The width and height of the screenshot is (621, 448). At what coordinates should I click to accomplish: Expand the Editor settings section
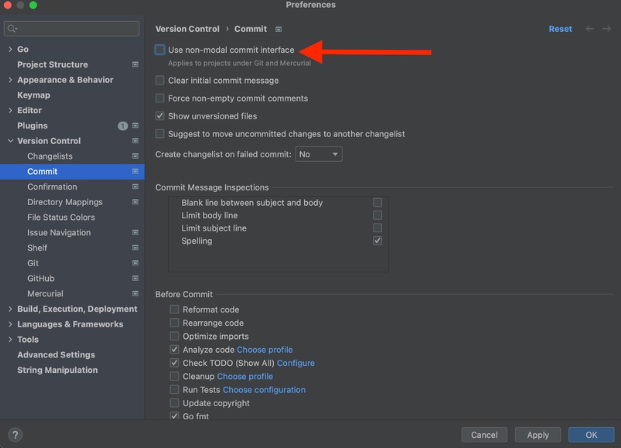point(10,110)
